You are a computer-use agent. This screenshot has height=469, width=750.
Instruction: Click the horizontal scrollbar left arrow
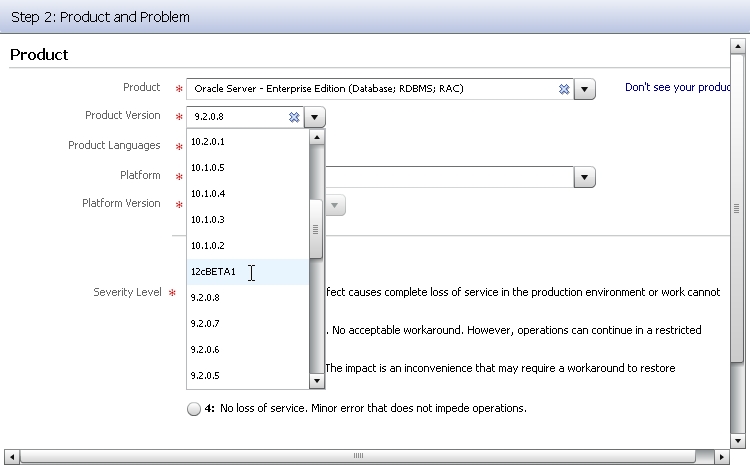pos(12,457)
